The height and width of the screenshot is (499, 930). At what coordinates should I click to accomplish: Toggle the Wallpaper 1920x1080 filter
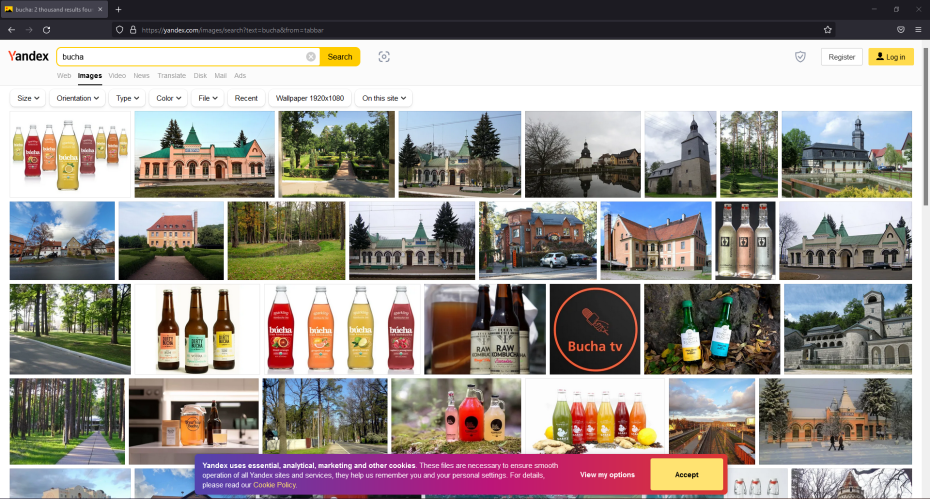click(x=310, y=98)
